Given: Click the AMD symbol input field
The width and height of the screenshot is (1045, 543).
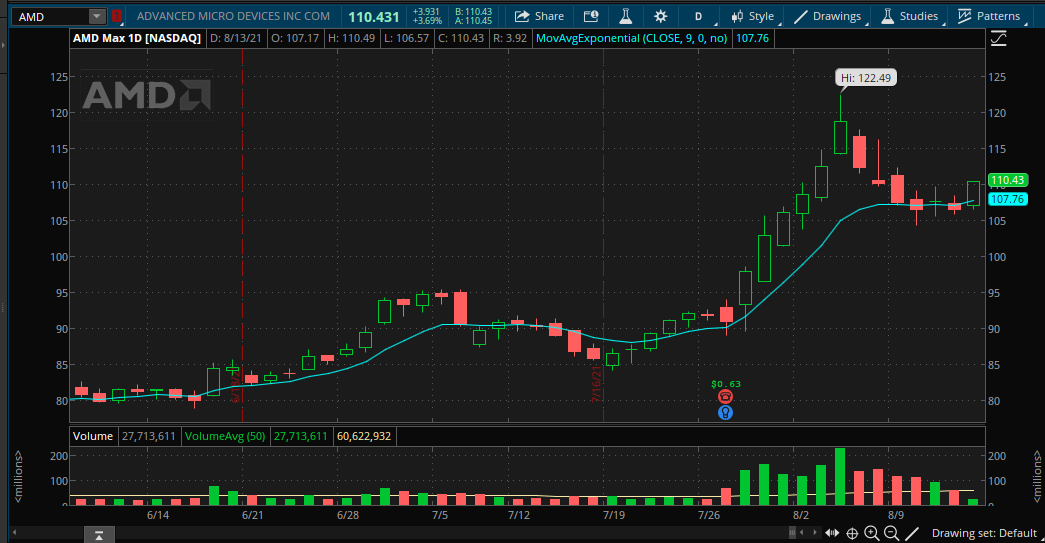Looking at the screenshot, I should (52, 16).
